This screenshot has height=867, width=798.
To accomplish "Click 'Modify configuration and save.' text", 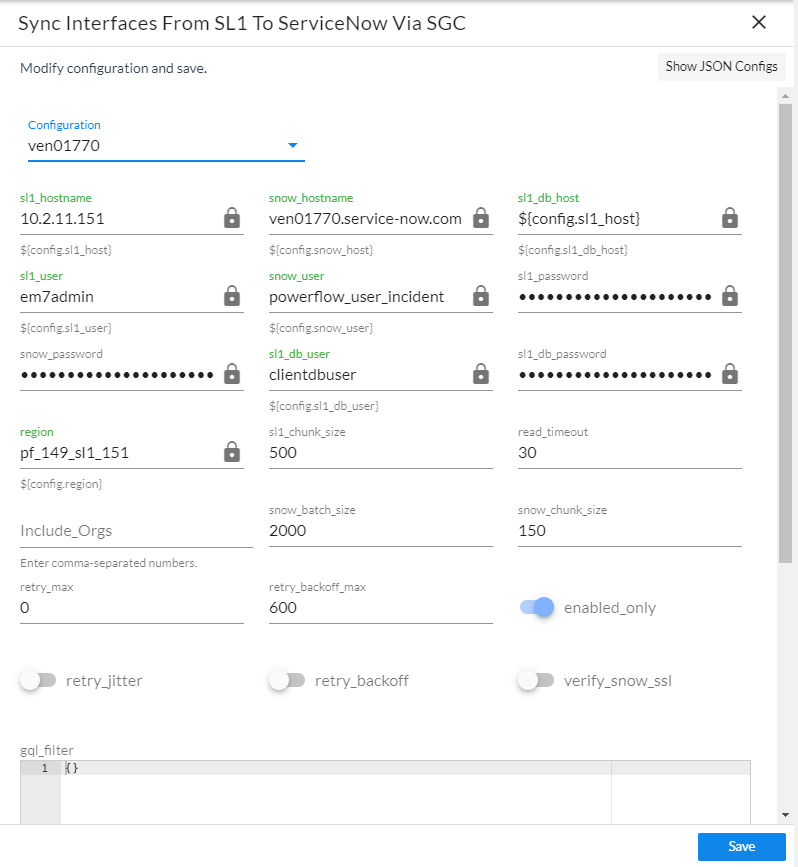I will pyautogui.click(x=113, y=69).
